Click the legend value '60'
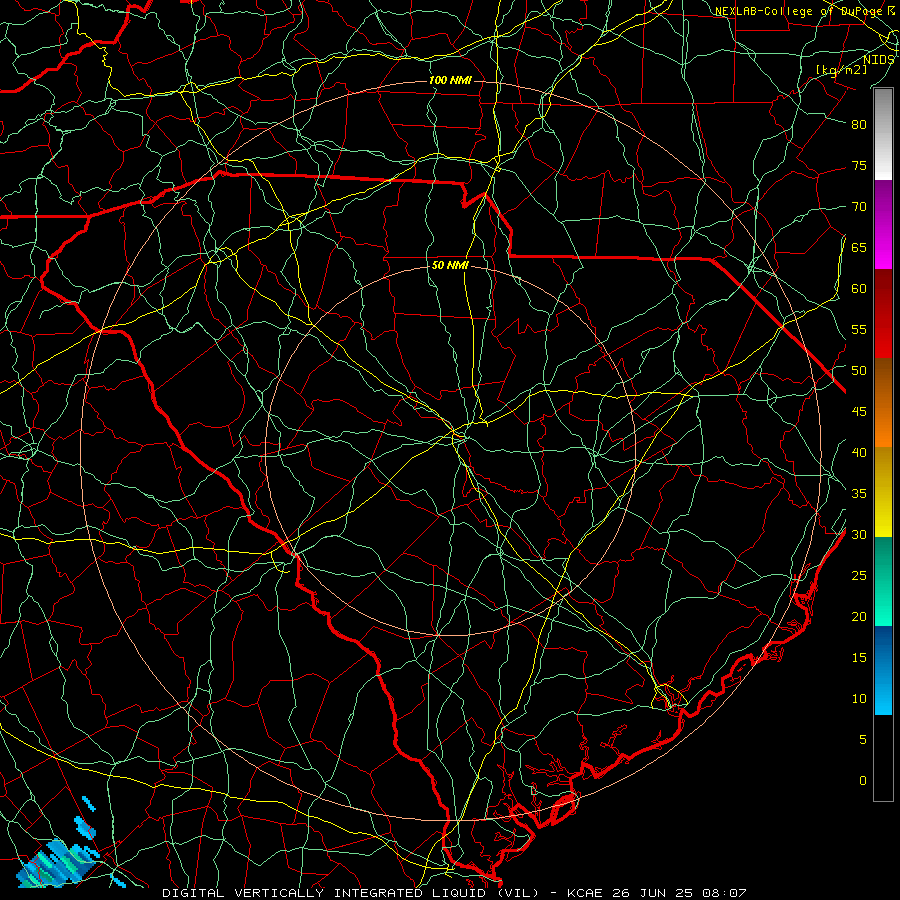Screen dimensions: 900x900 [x=859, y=289]
